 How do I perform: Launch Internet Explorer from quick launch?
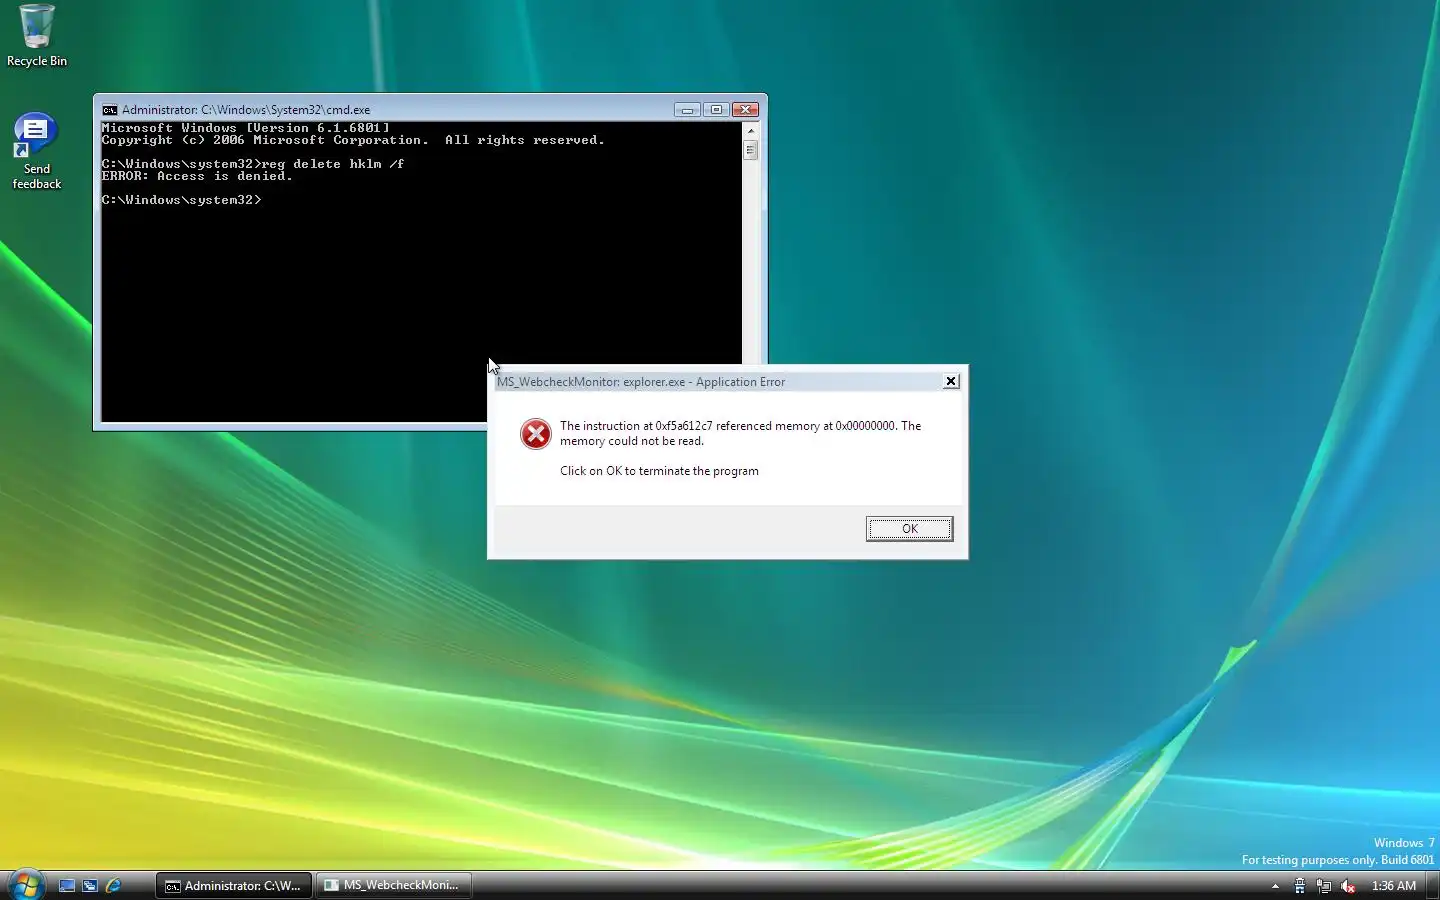click(x=113, y=885)
